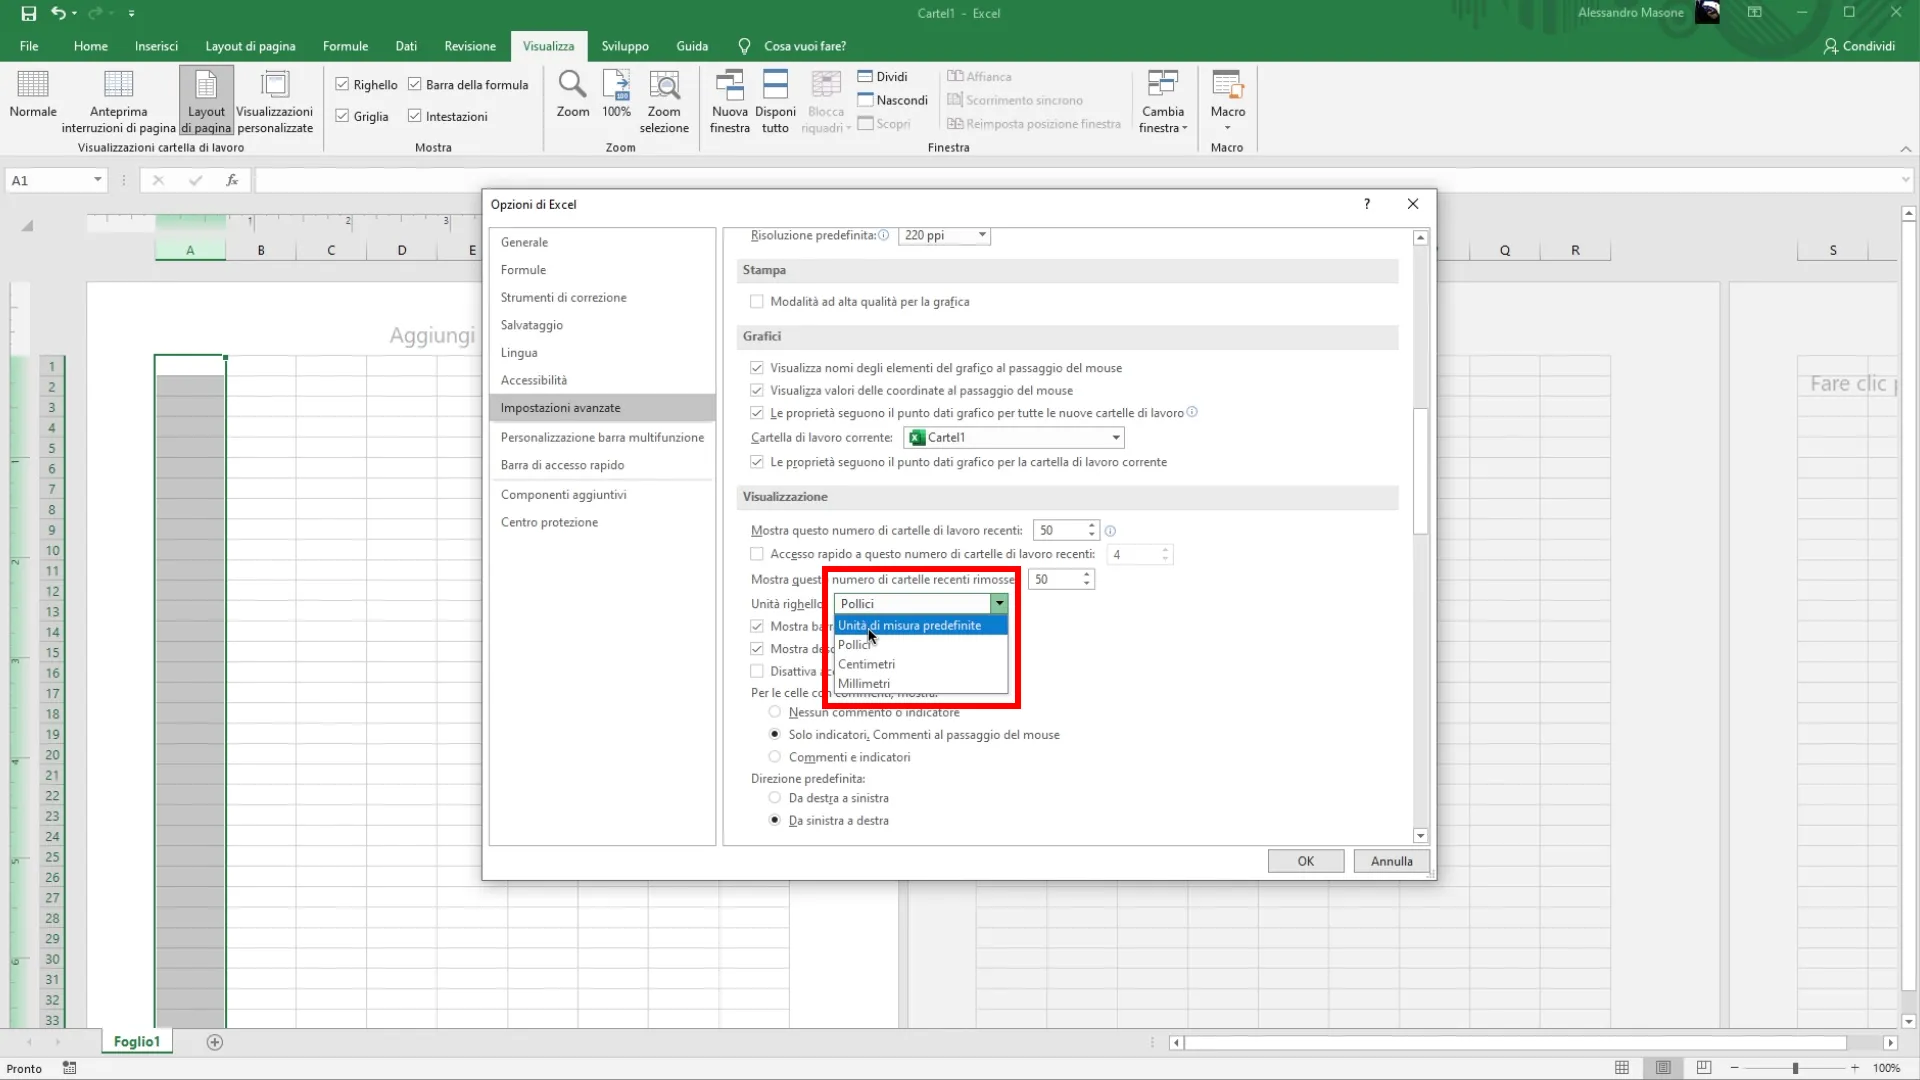Open Cartella di lavoro corrente dropdown
Screen dimensions: 1920x1080
point(1115,438)
